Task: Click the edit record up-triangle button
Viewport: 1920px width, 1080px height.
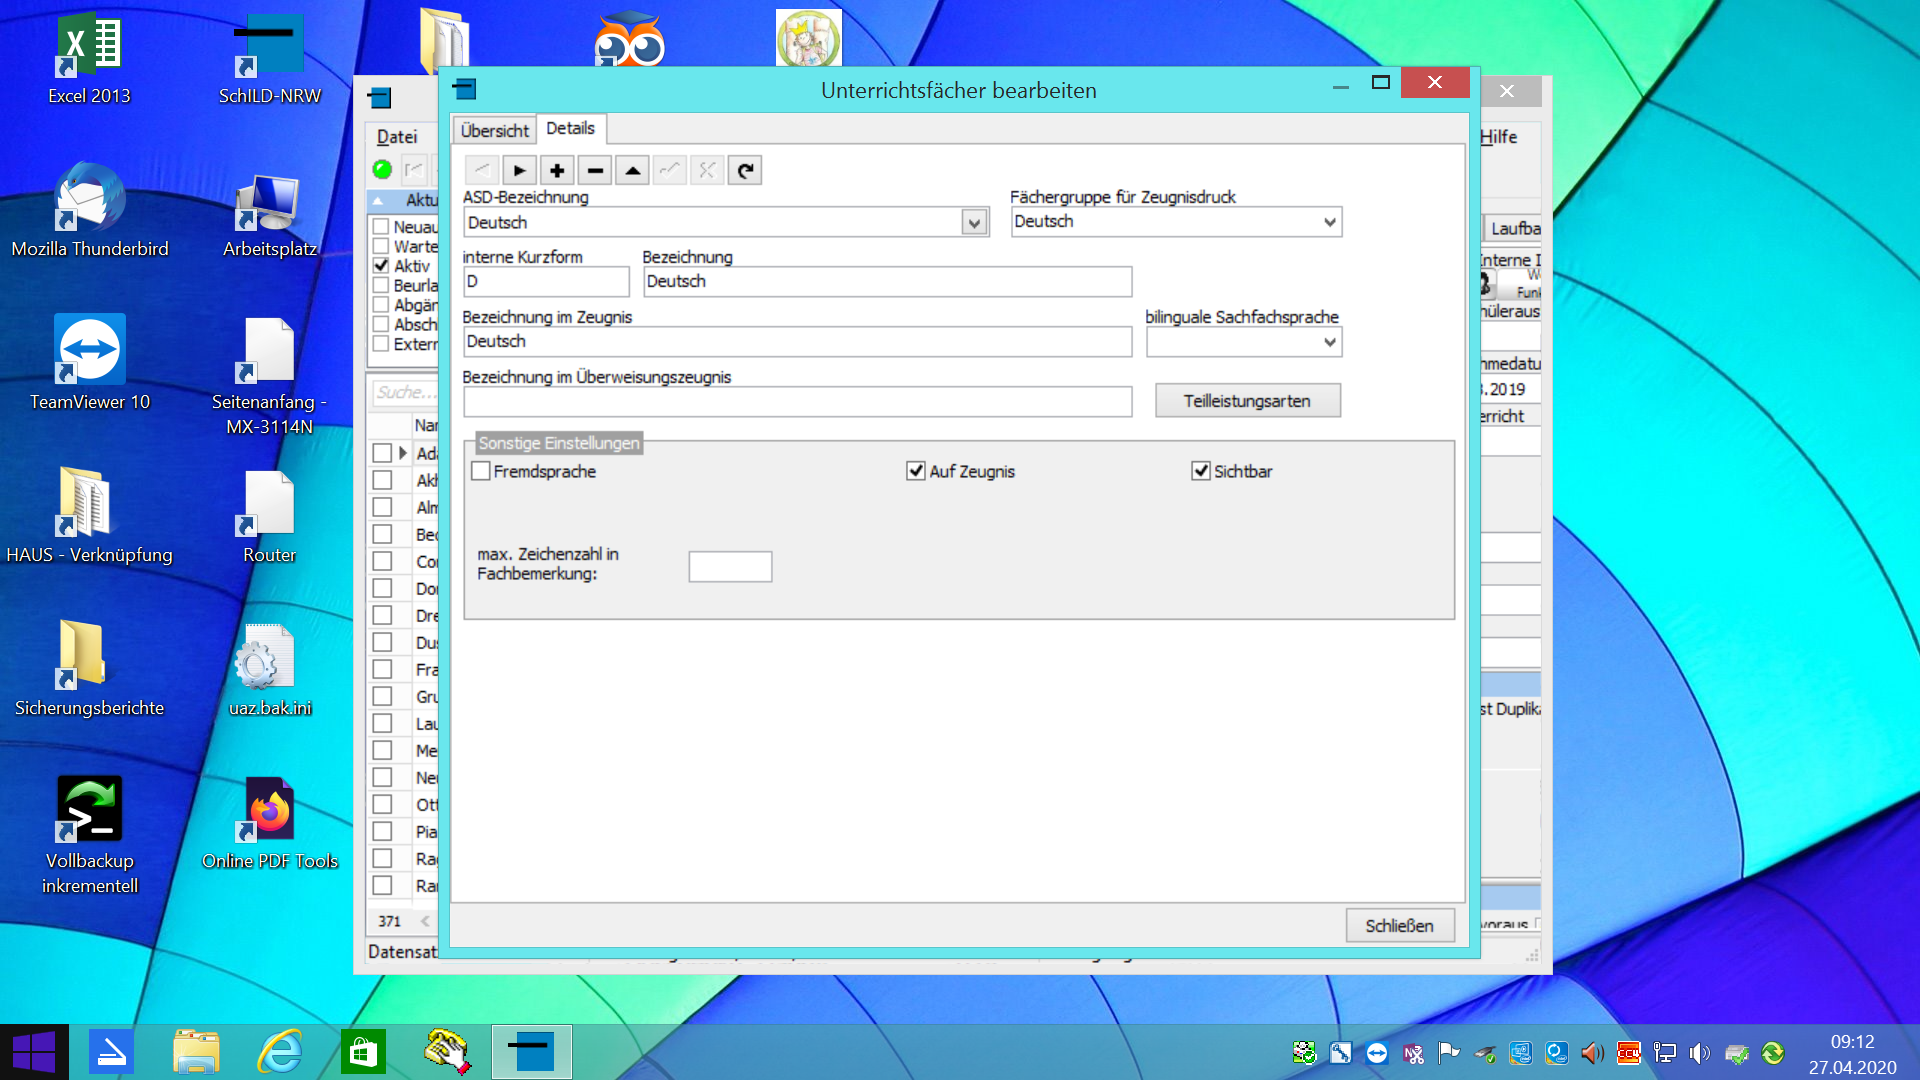Action: 632,170
